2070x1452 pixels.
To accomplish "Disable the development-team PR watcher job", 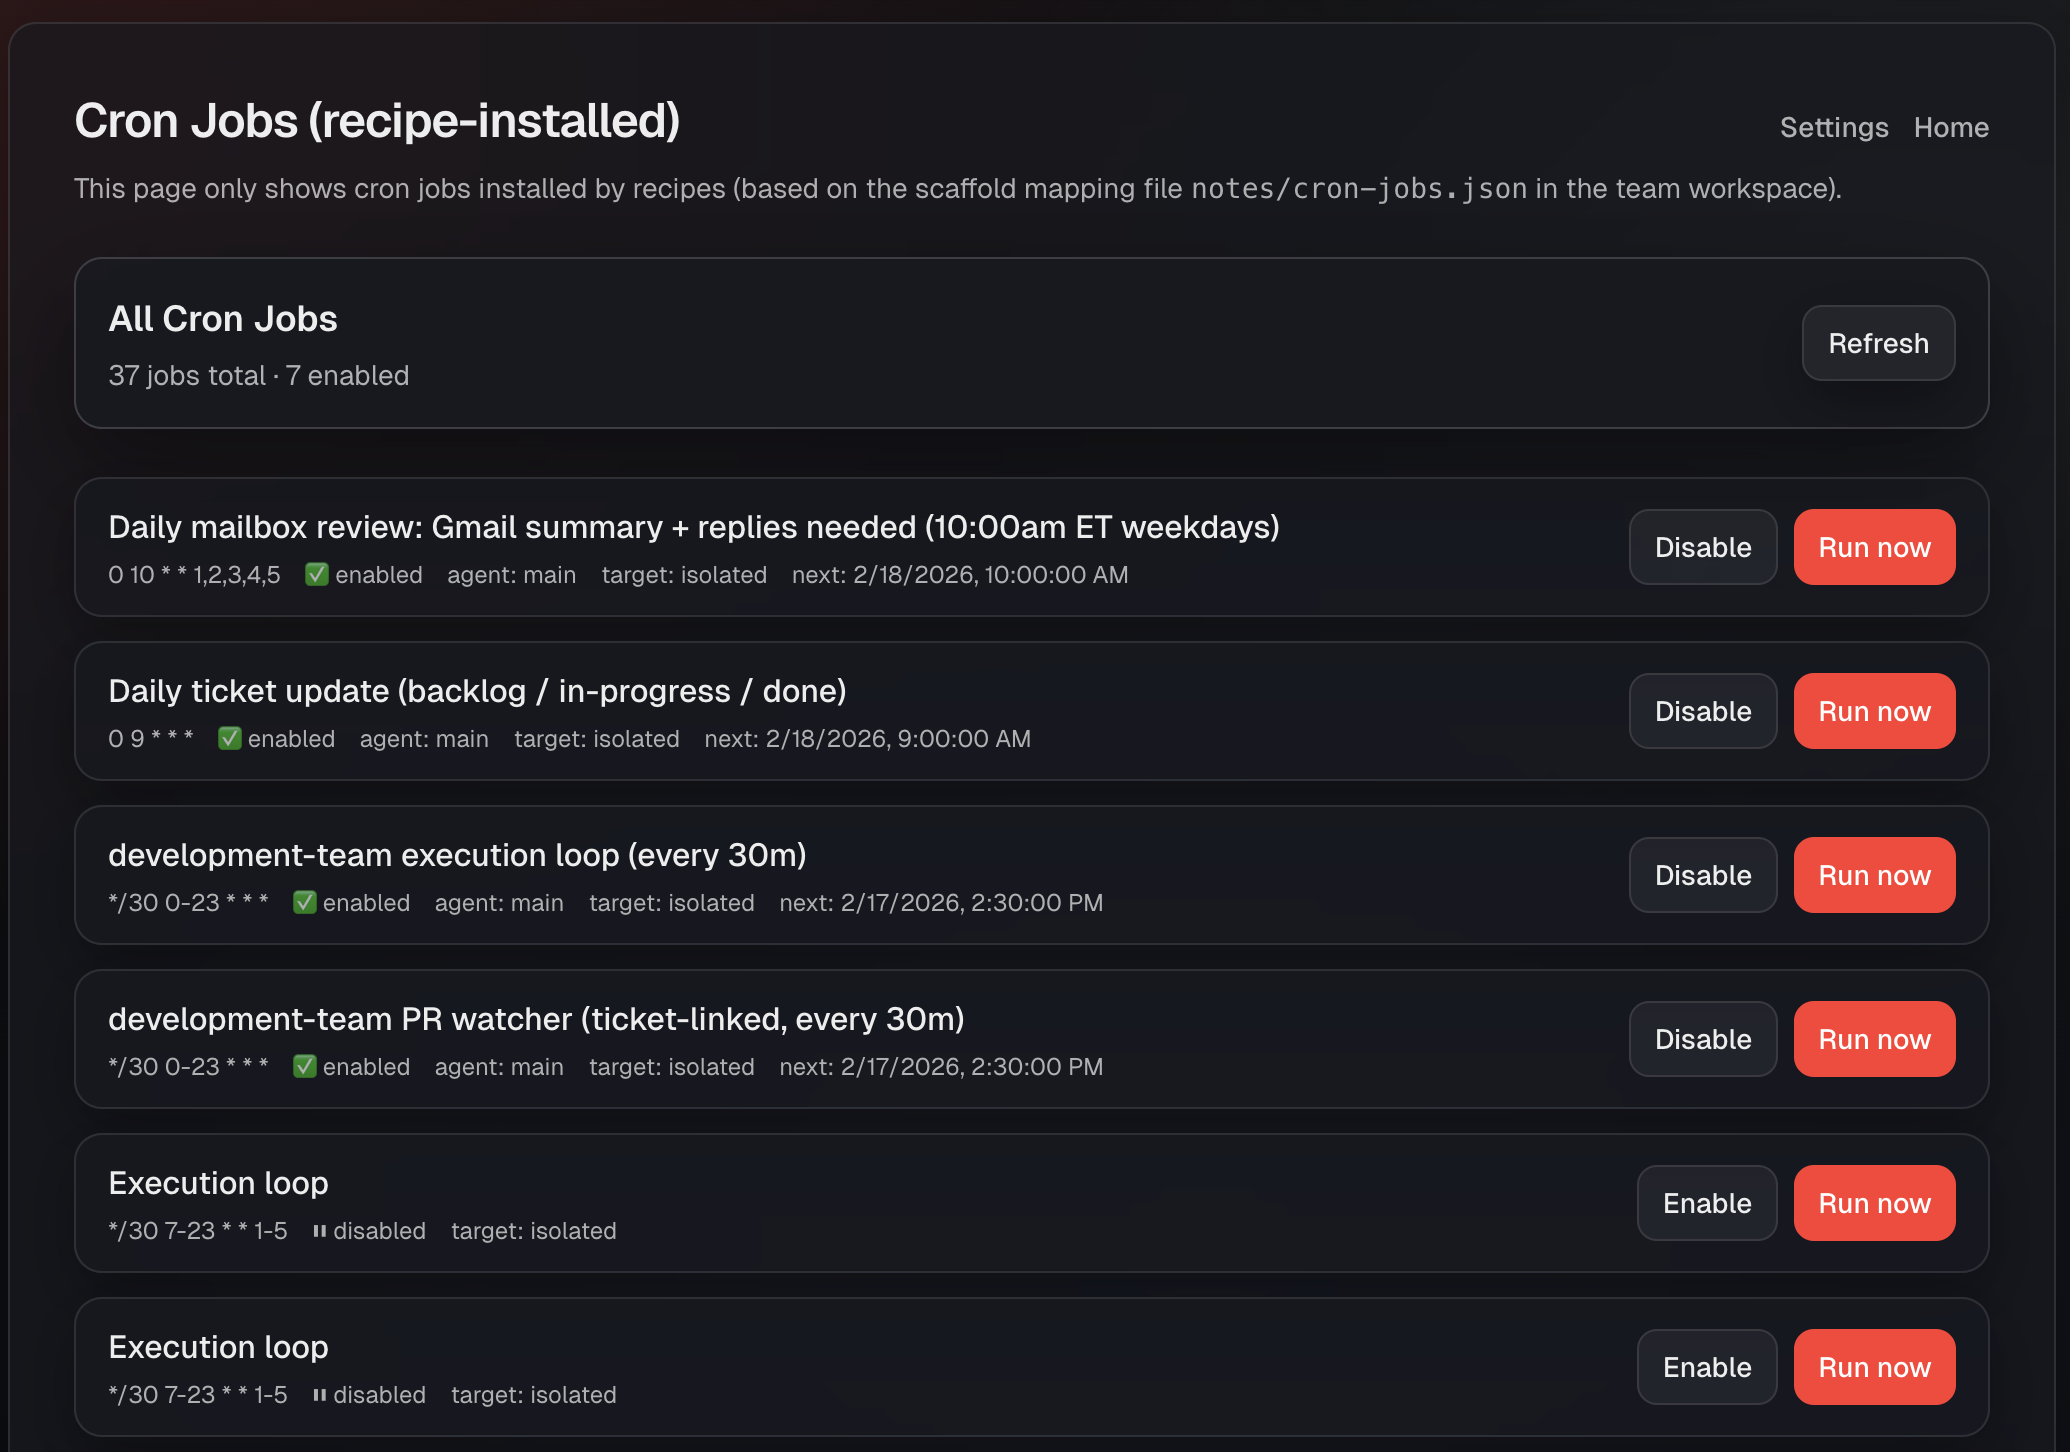I will point(1702,1039).
